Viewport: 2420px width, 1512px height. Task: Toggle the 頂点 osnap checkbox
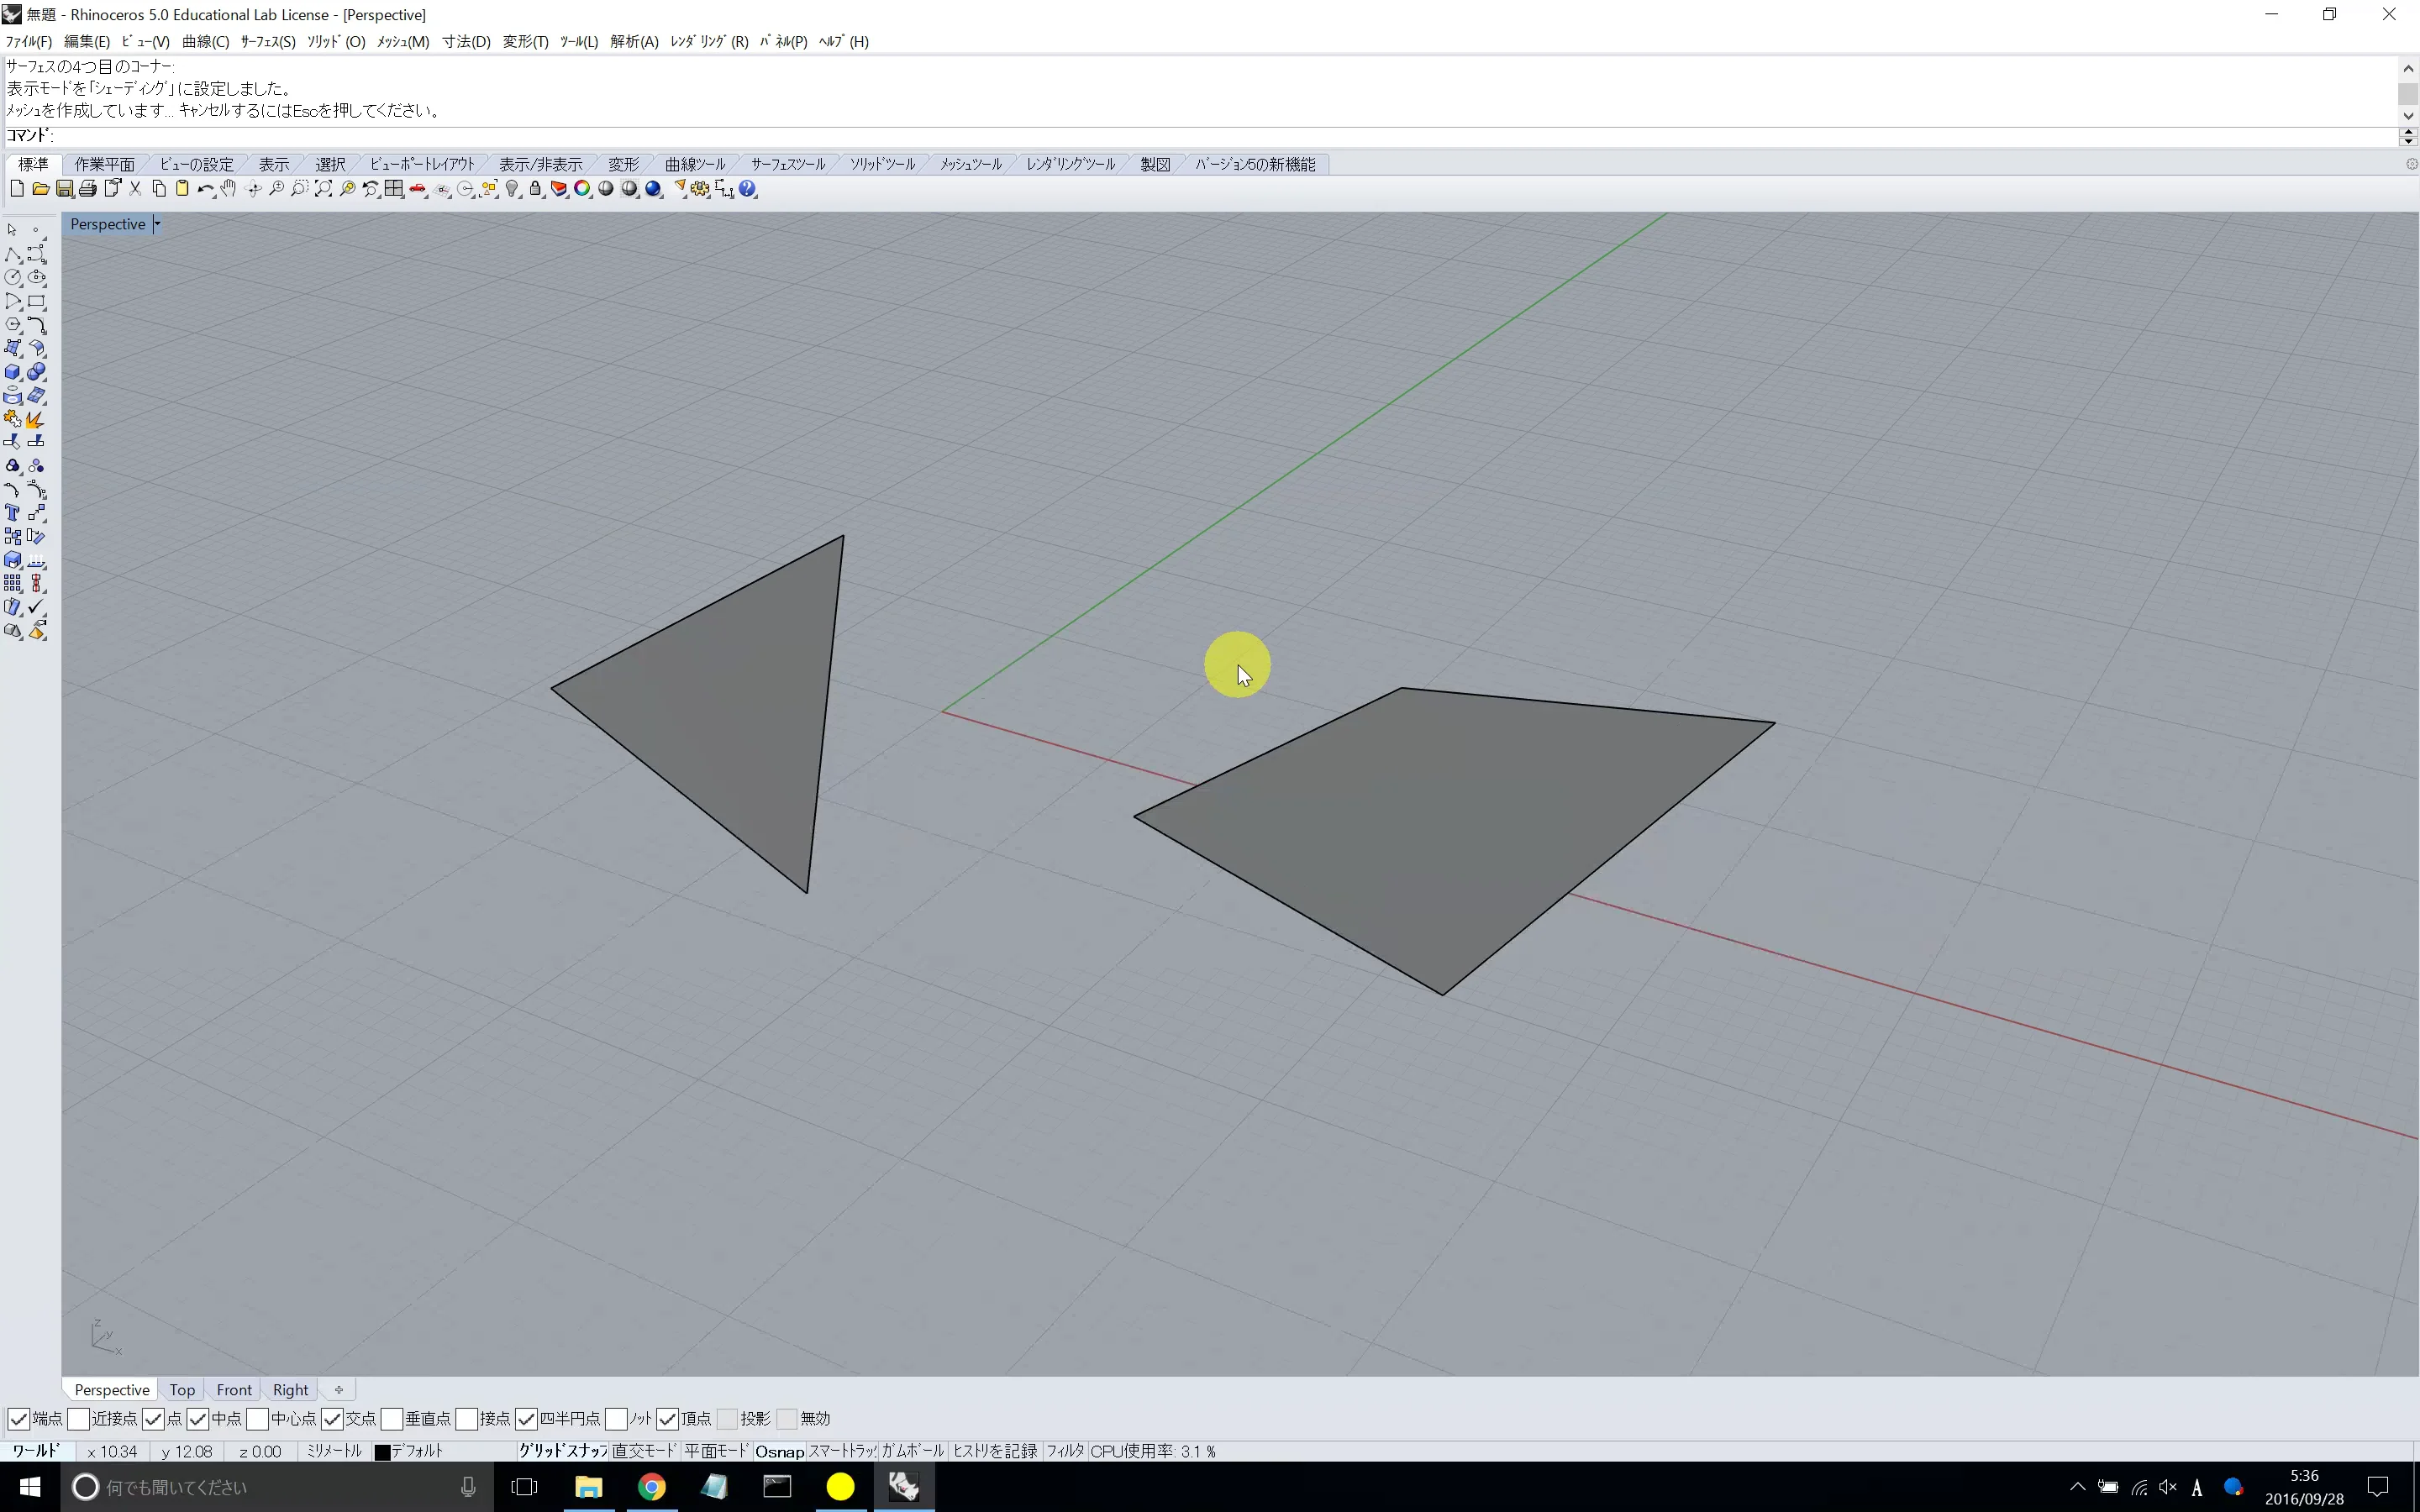[x=667, y=1418]
